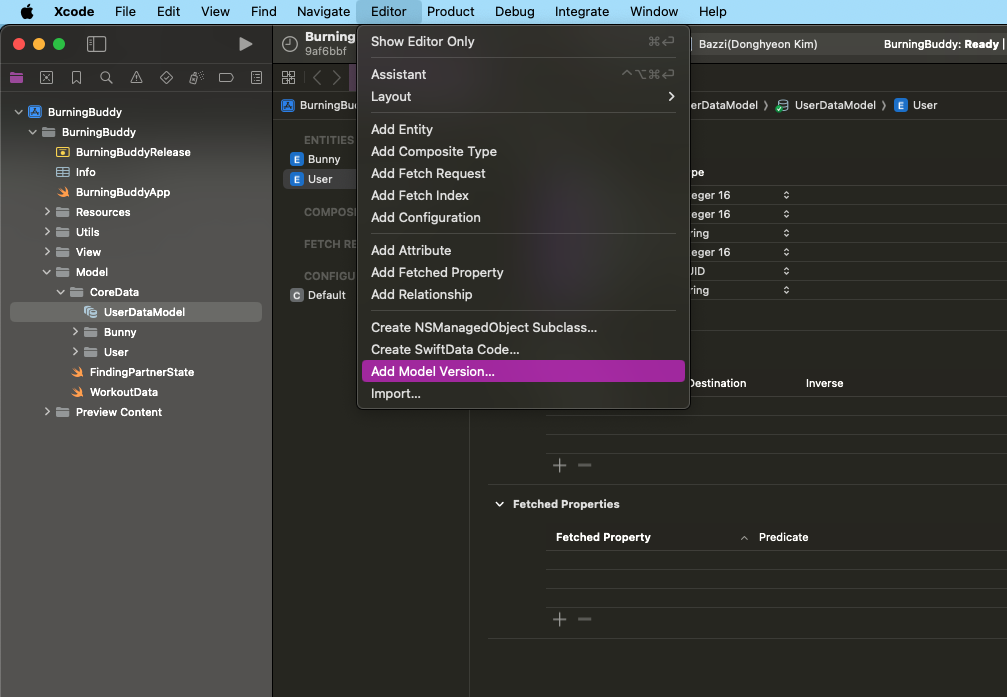
Task: Open first Integer 16 type dropdown
Action: [x=786, y=195]
